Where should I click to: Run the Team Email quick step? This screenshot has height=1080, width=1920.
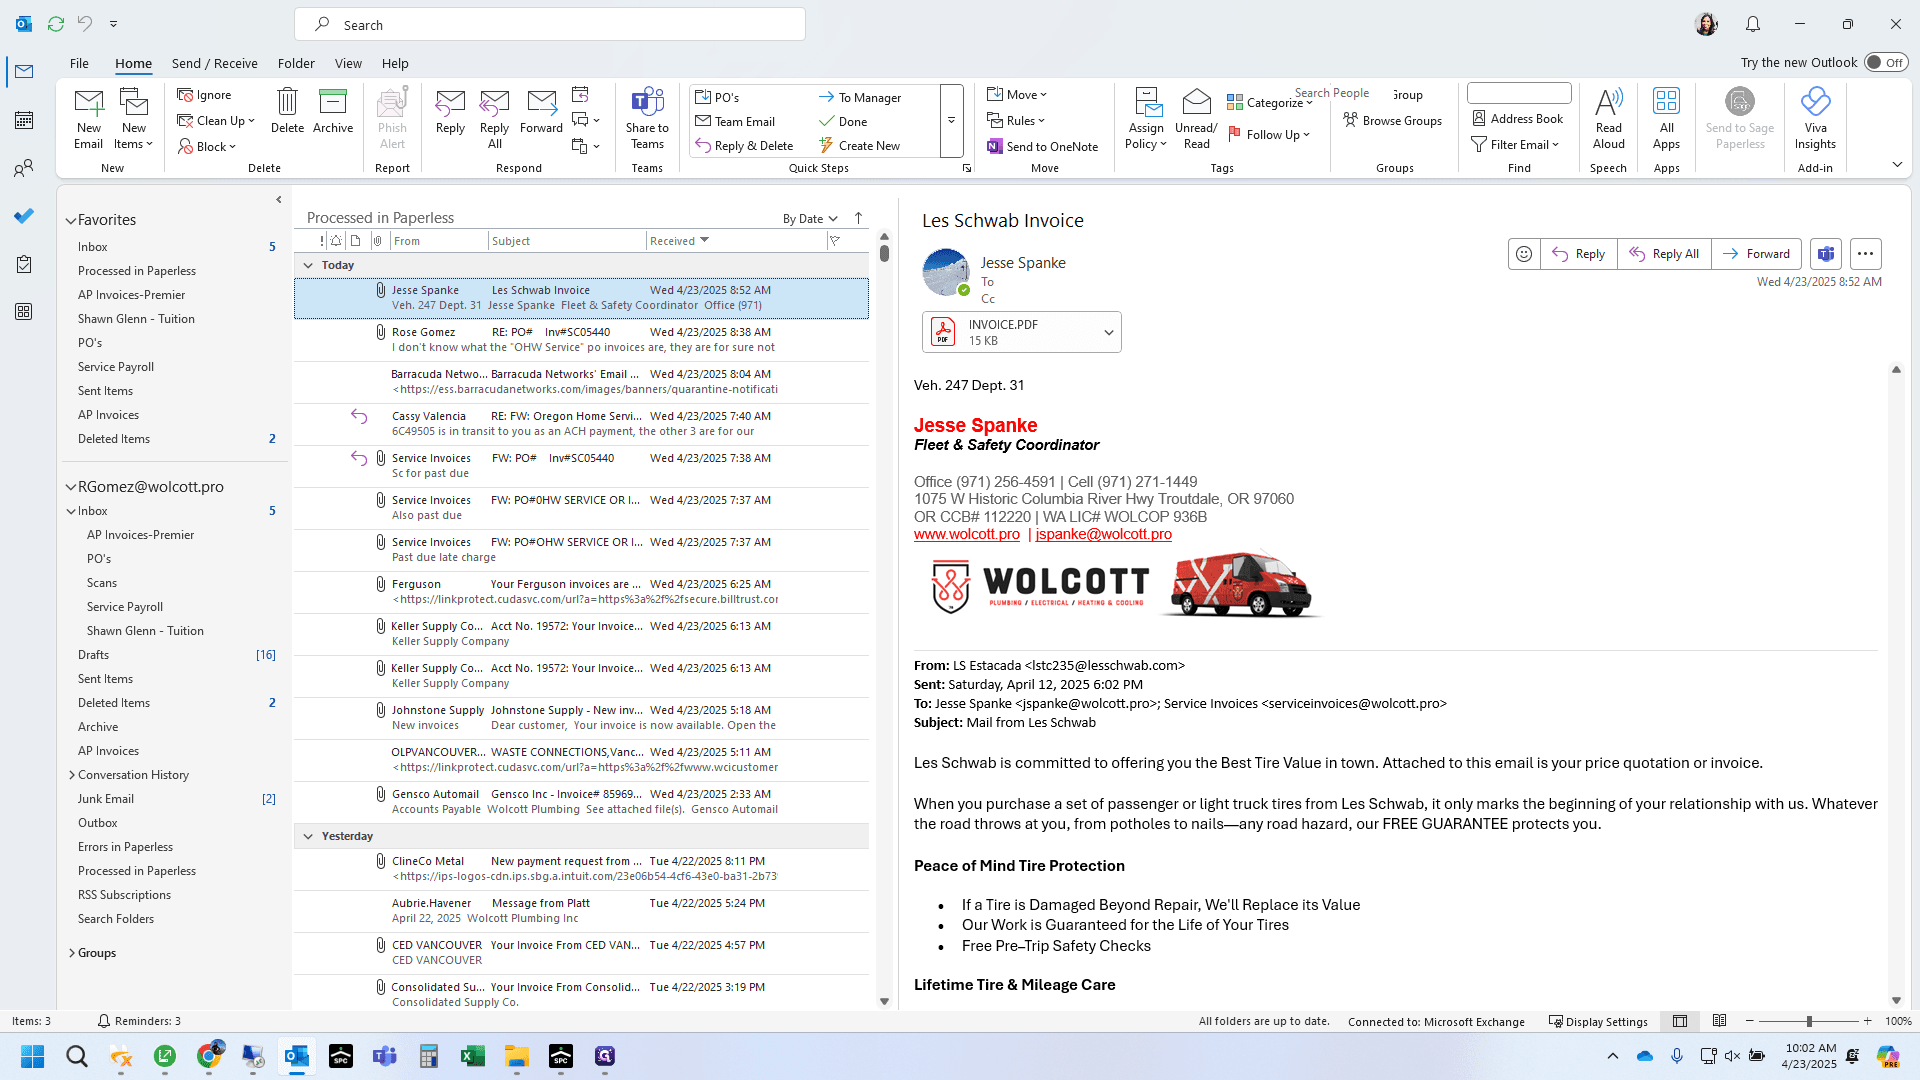pos(735,122)
